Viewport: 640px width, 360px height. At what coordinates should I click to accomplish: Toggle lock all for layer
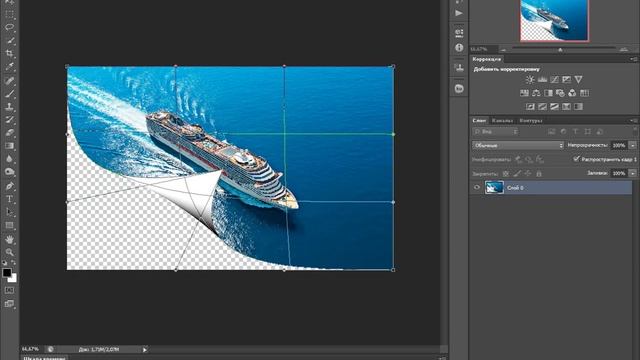(539, 173)
